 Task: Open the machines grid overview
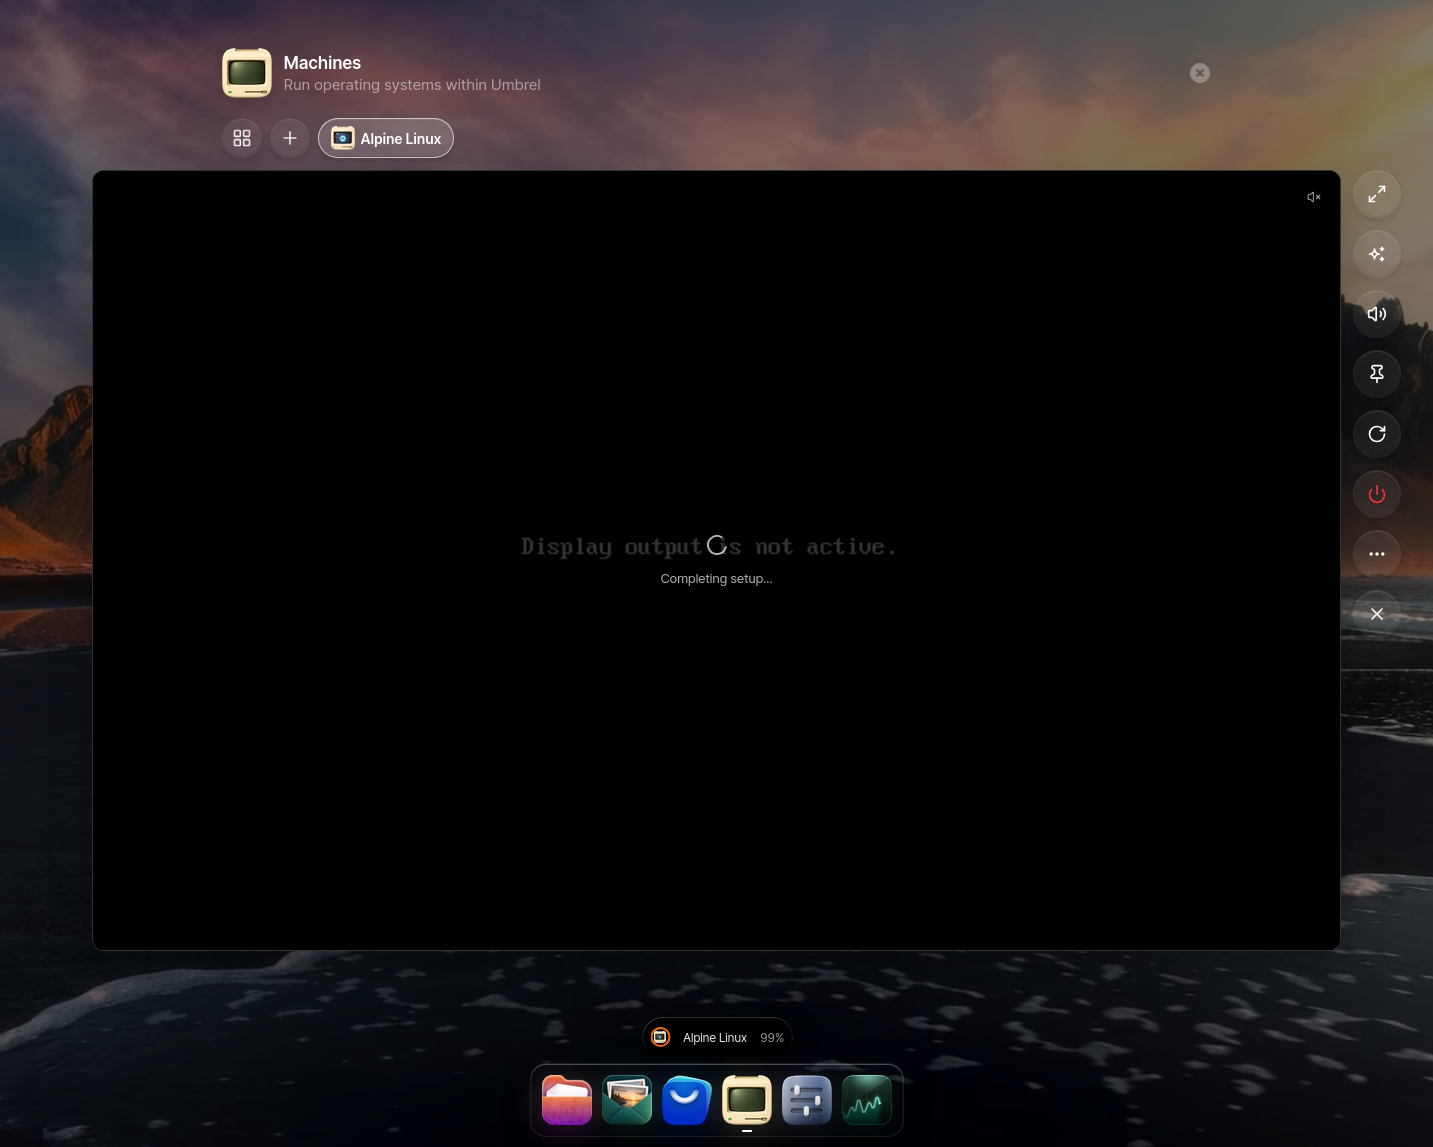(242, 138)
